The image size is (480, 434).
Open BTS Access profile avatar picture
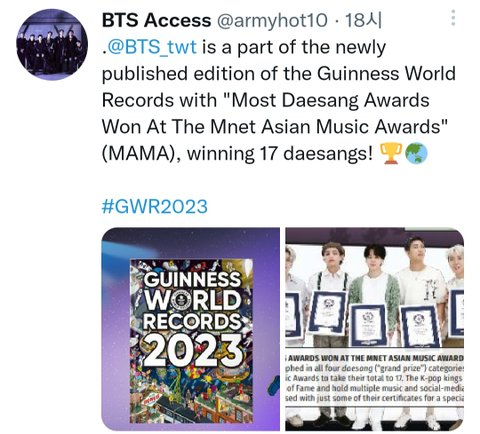(x=52, y=45)
